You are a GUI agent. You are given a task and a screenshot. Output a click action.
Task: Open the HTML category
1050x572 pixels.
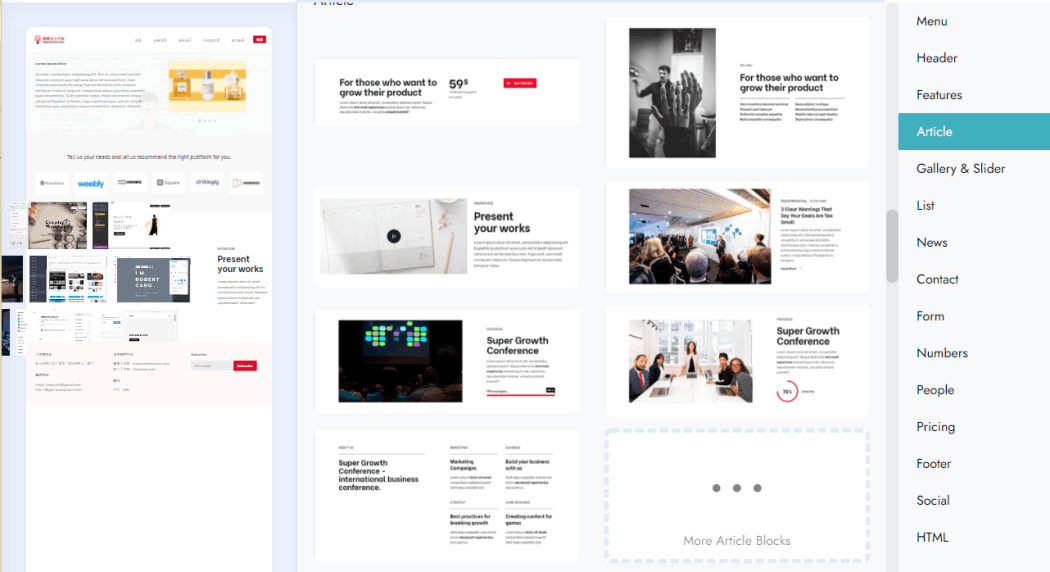[932, 537]
